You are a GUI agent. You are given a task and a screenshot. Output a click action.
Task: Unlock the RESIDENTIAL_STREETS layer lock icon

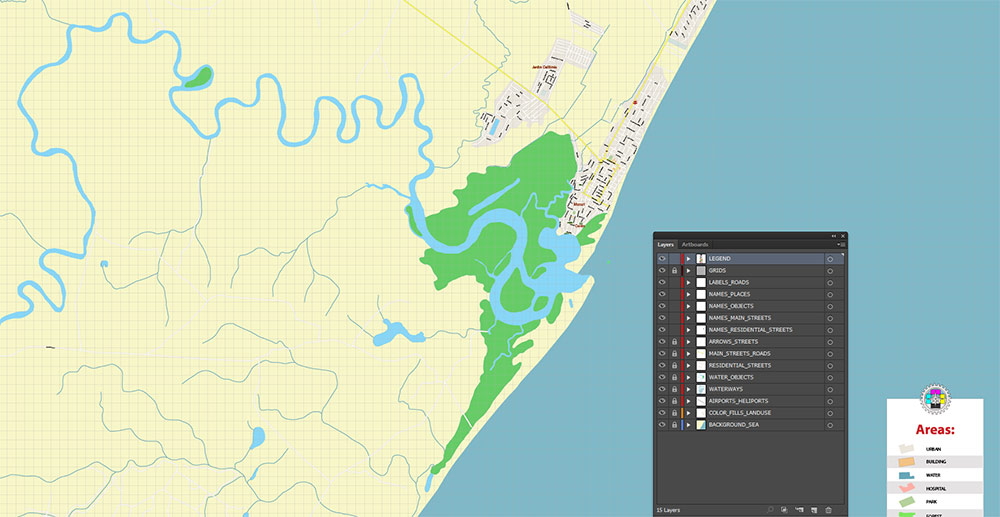[675, 365]
